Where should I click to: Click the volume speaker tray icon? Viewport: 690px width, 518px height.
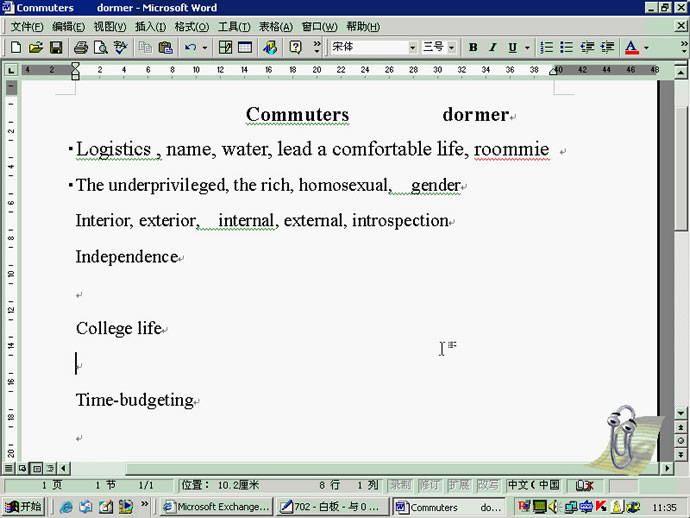pyautogui.click(x=554, y=507)
